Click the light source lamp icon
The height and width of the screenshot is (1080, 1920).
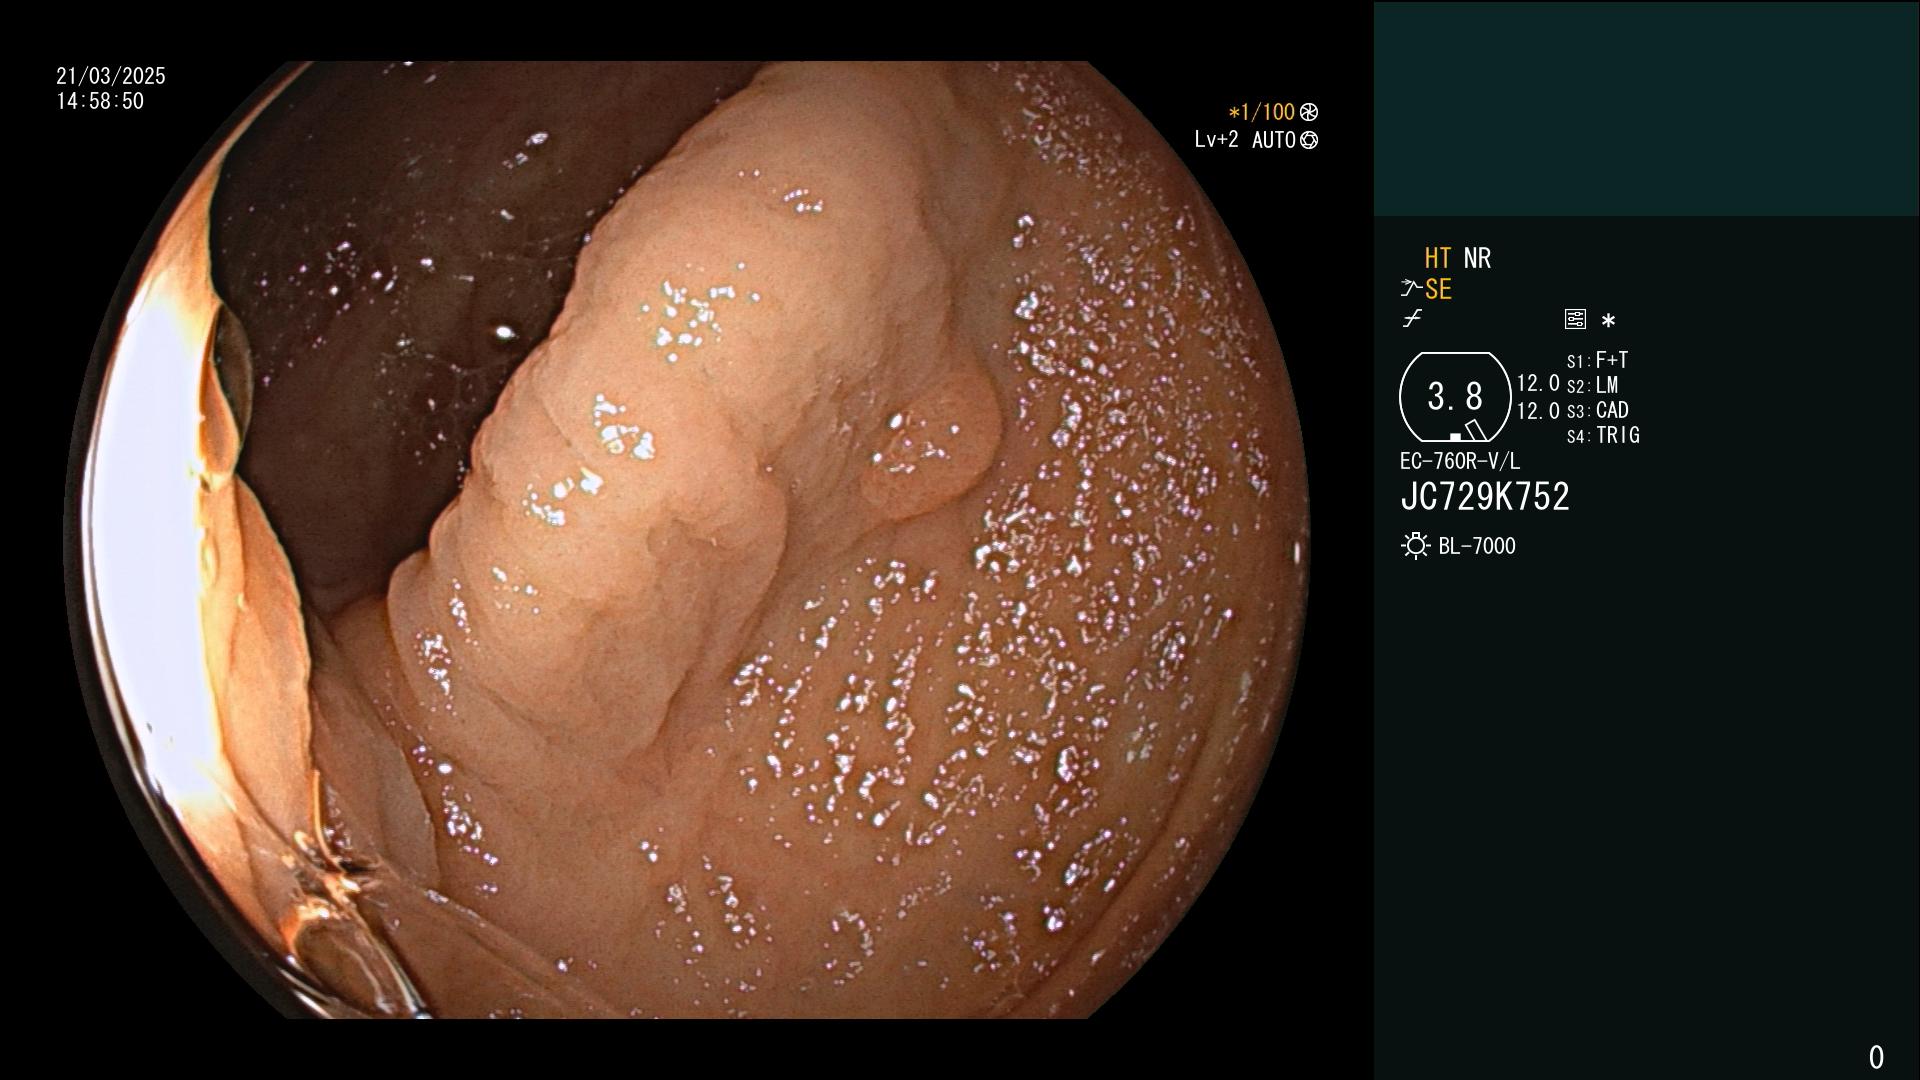[x=1415, y=546]
